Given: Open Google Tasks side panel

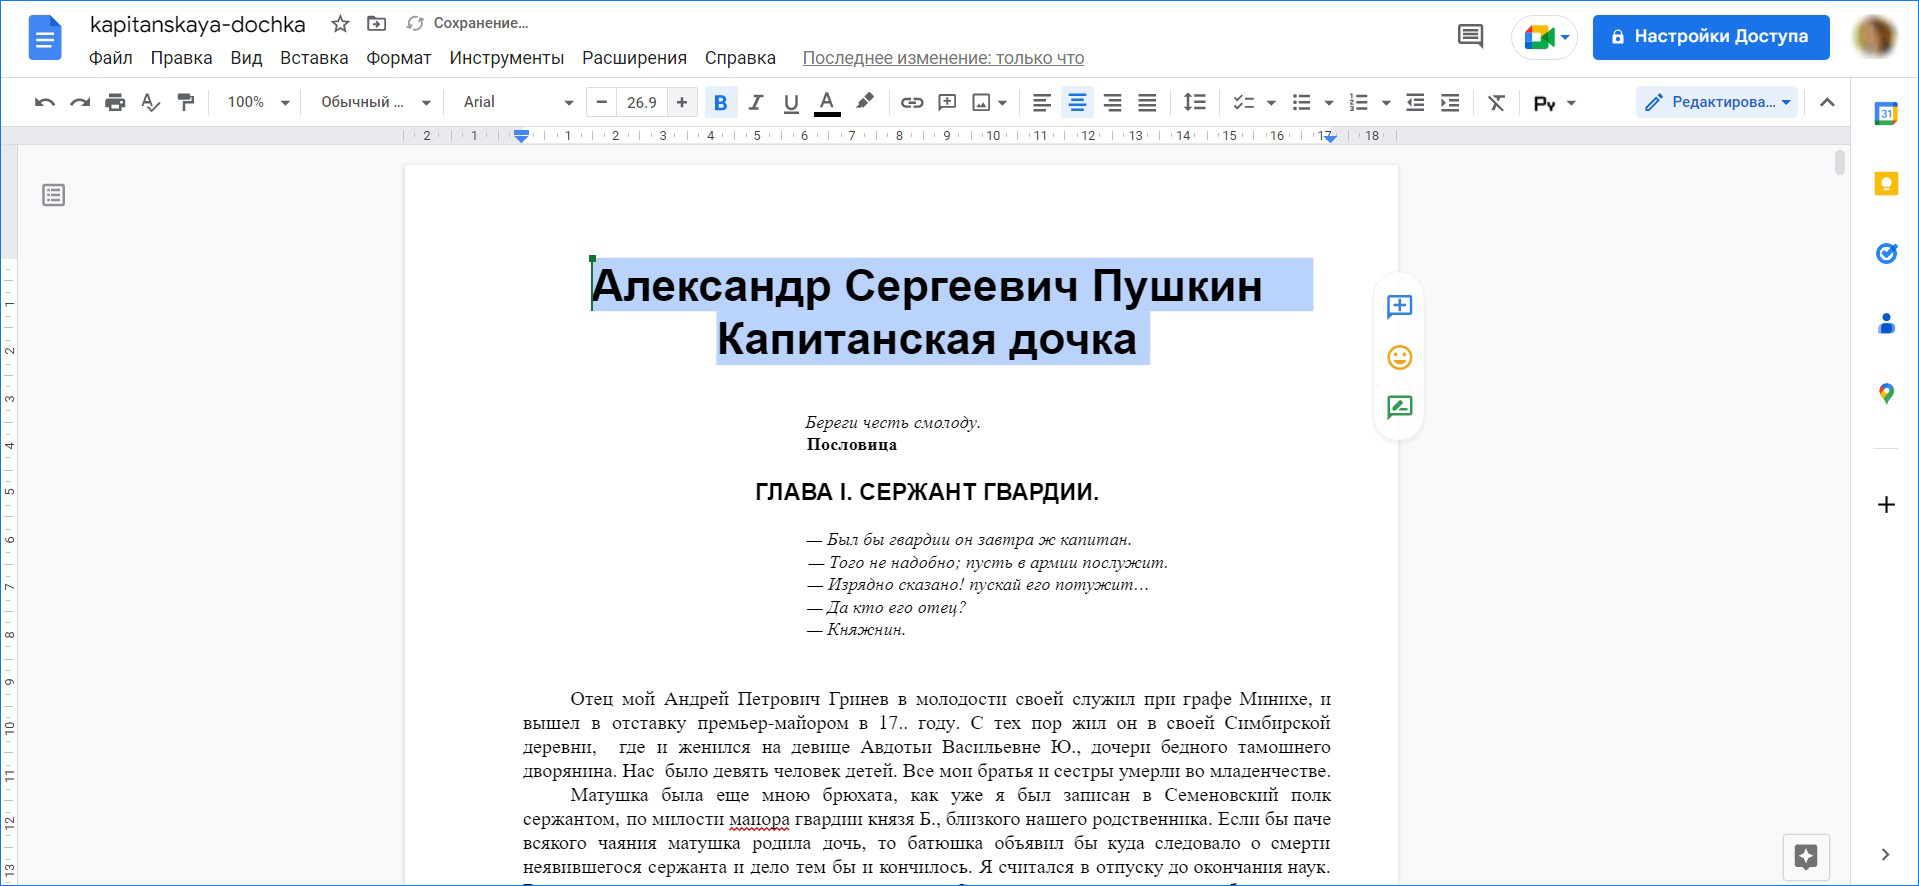Looking at the screenshot, I should [x=1886, y=253].
